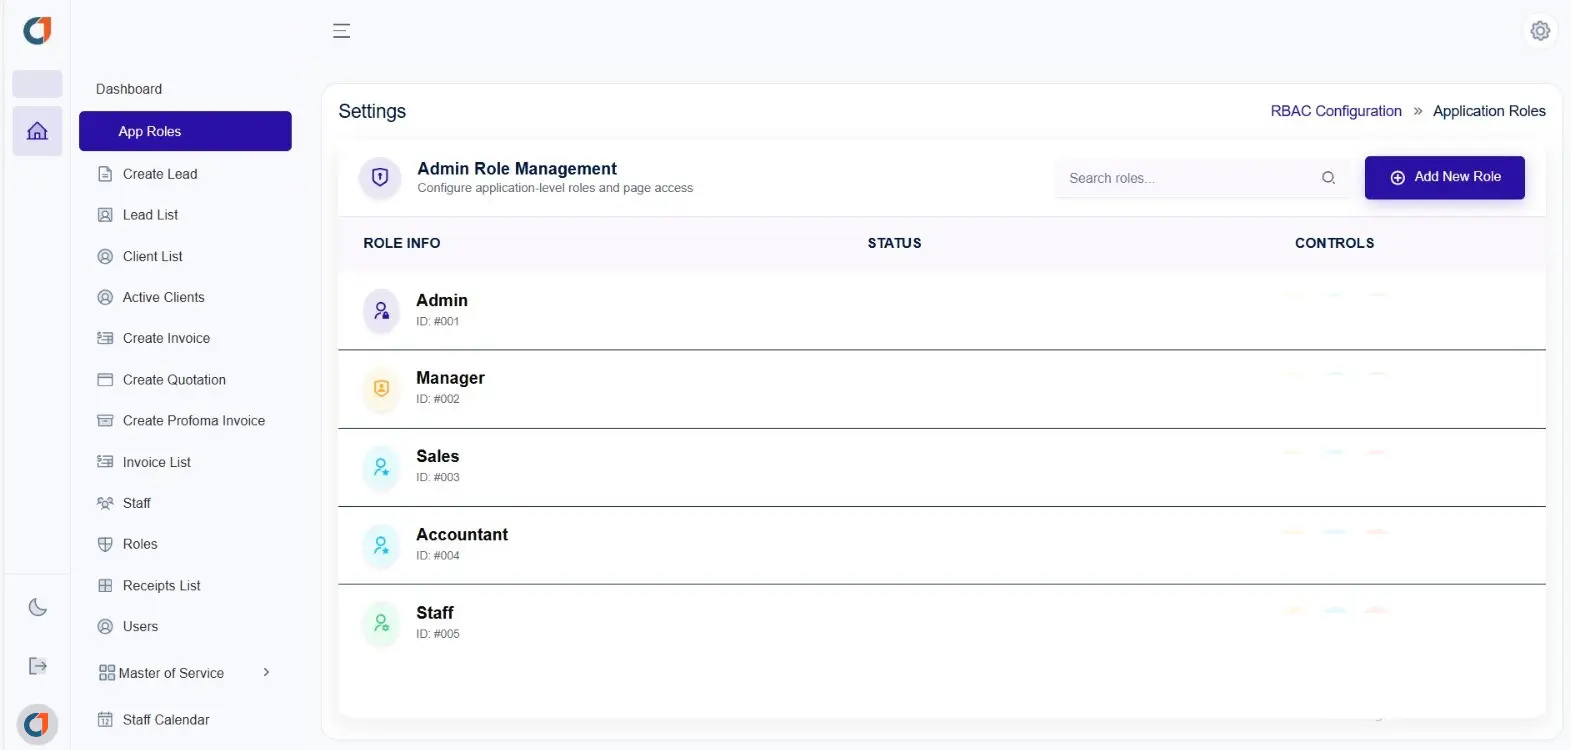Click the Staff role avatar icon in the table

(x=381, y=622)
